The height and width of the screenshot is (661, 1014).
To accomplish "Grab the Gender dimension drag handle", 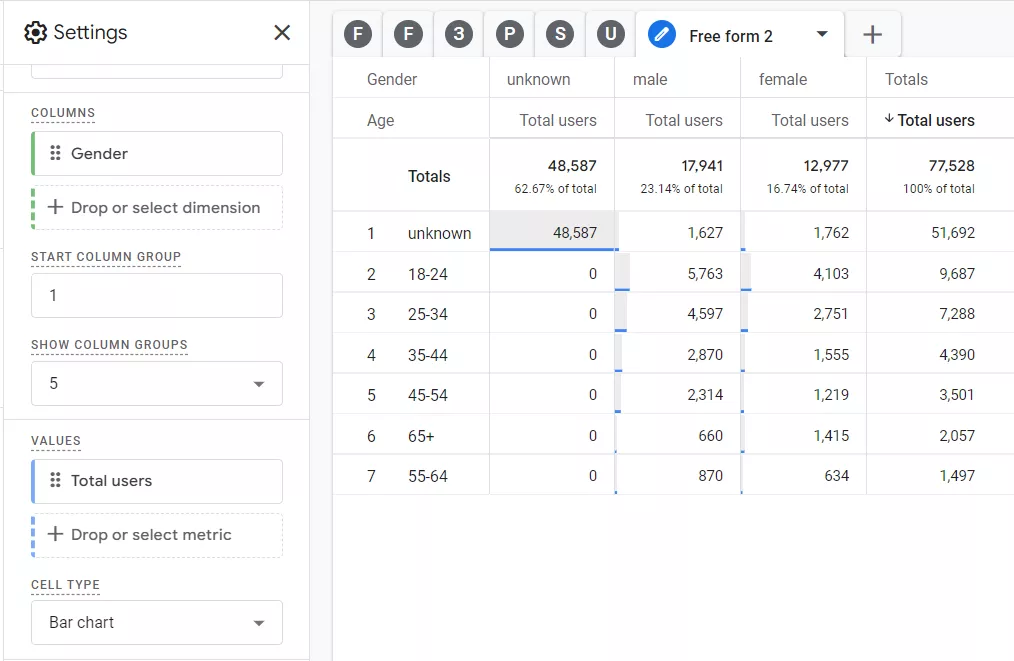I will coord(56,153).
